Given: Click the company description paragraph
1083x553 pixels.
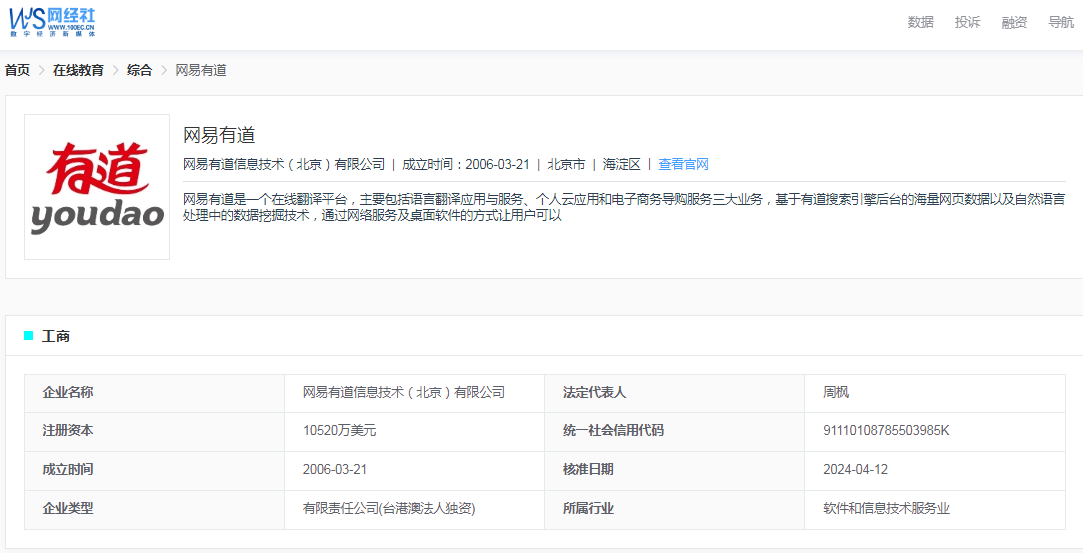Looking at the screenshot, I should (x=624, y=207).
